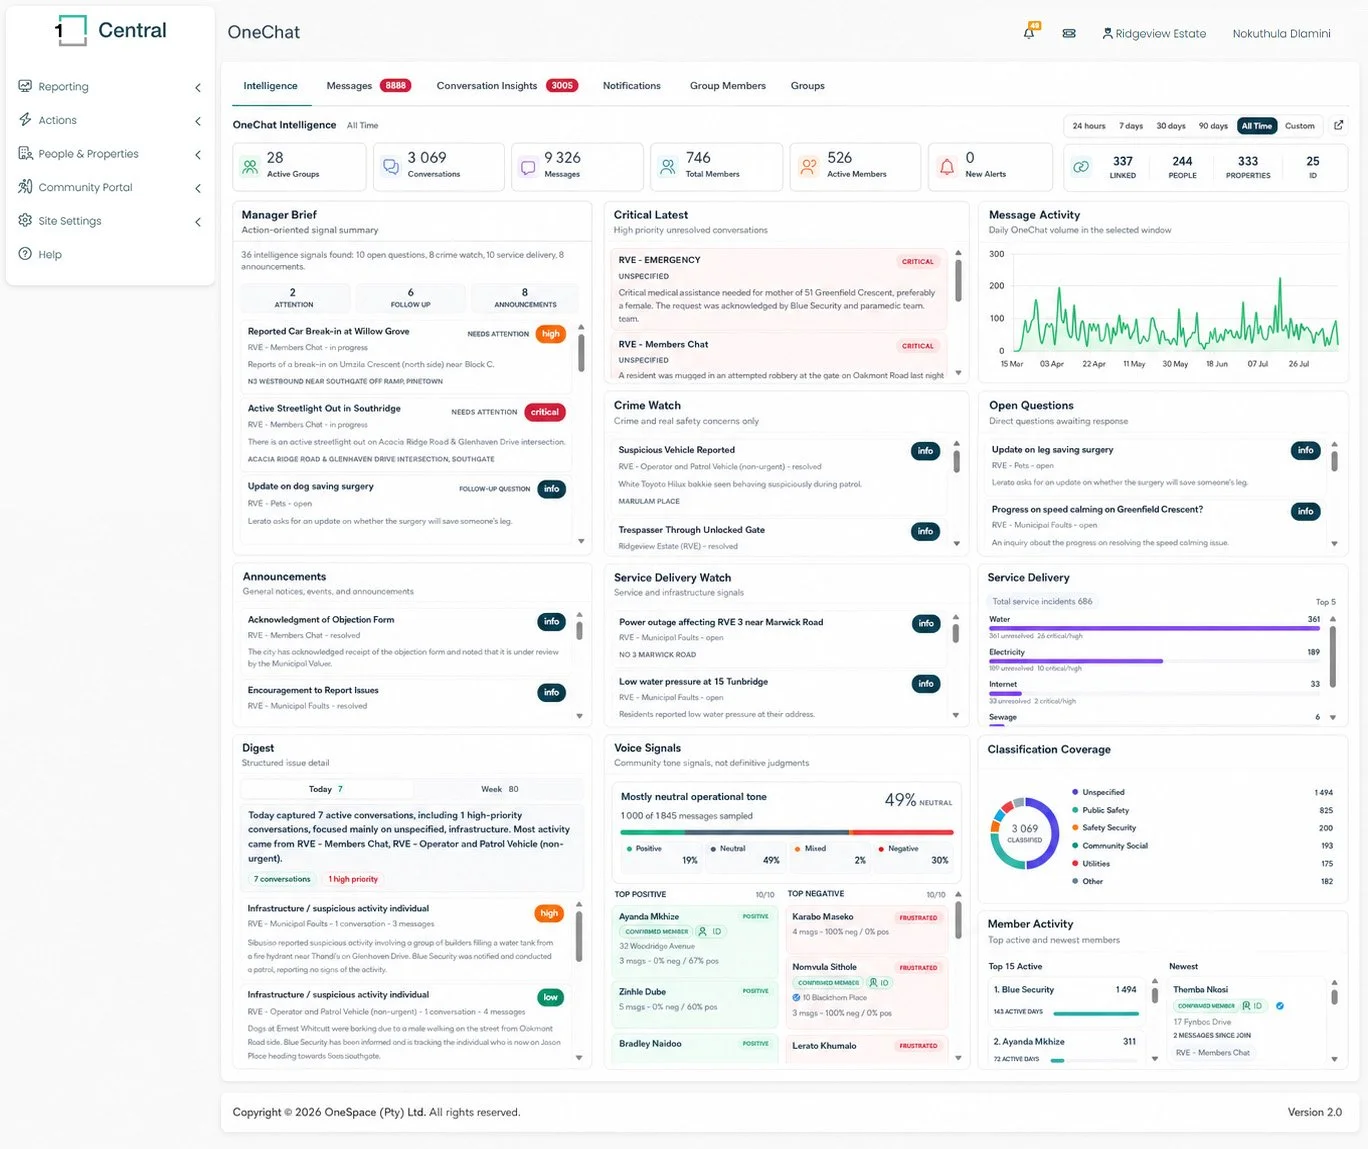Click Nomvula Sithole's ID person icon
This screenshot has height=1149, width=1368.
pyautogui.click(x=873, y=982)
